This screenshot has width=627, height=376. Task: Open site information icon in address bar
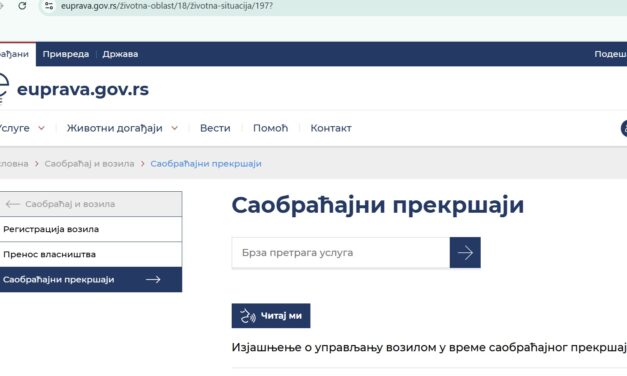pyautogui.click(x=49, y=6)
